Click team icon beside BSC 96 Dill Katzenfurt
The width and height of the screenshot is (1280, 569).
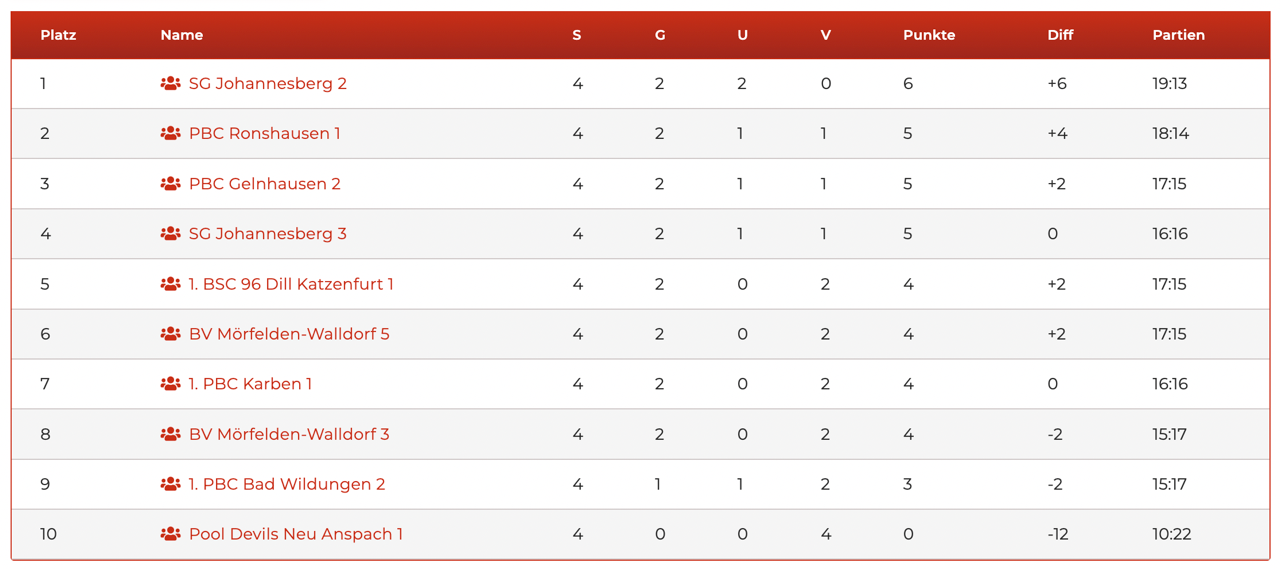[170, 284]
